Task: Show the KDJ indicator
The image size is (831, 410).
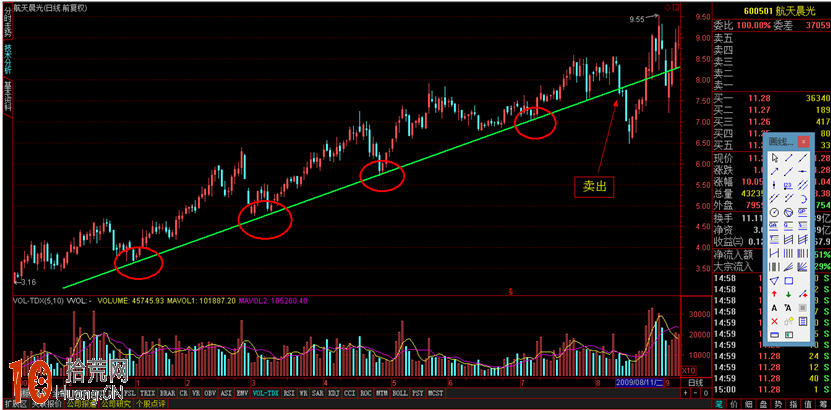Action: pos(334,393)
